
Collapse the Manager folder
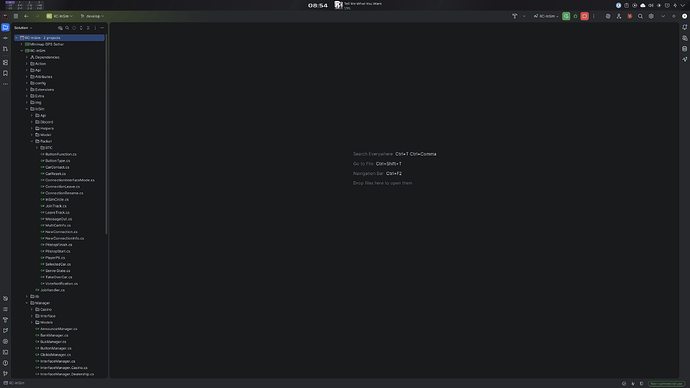27,303
